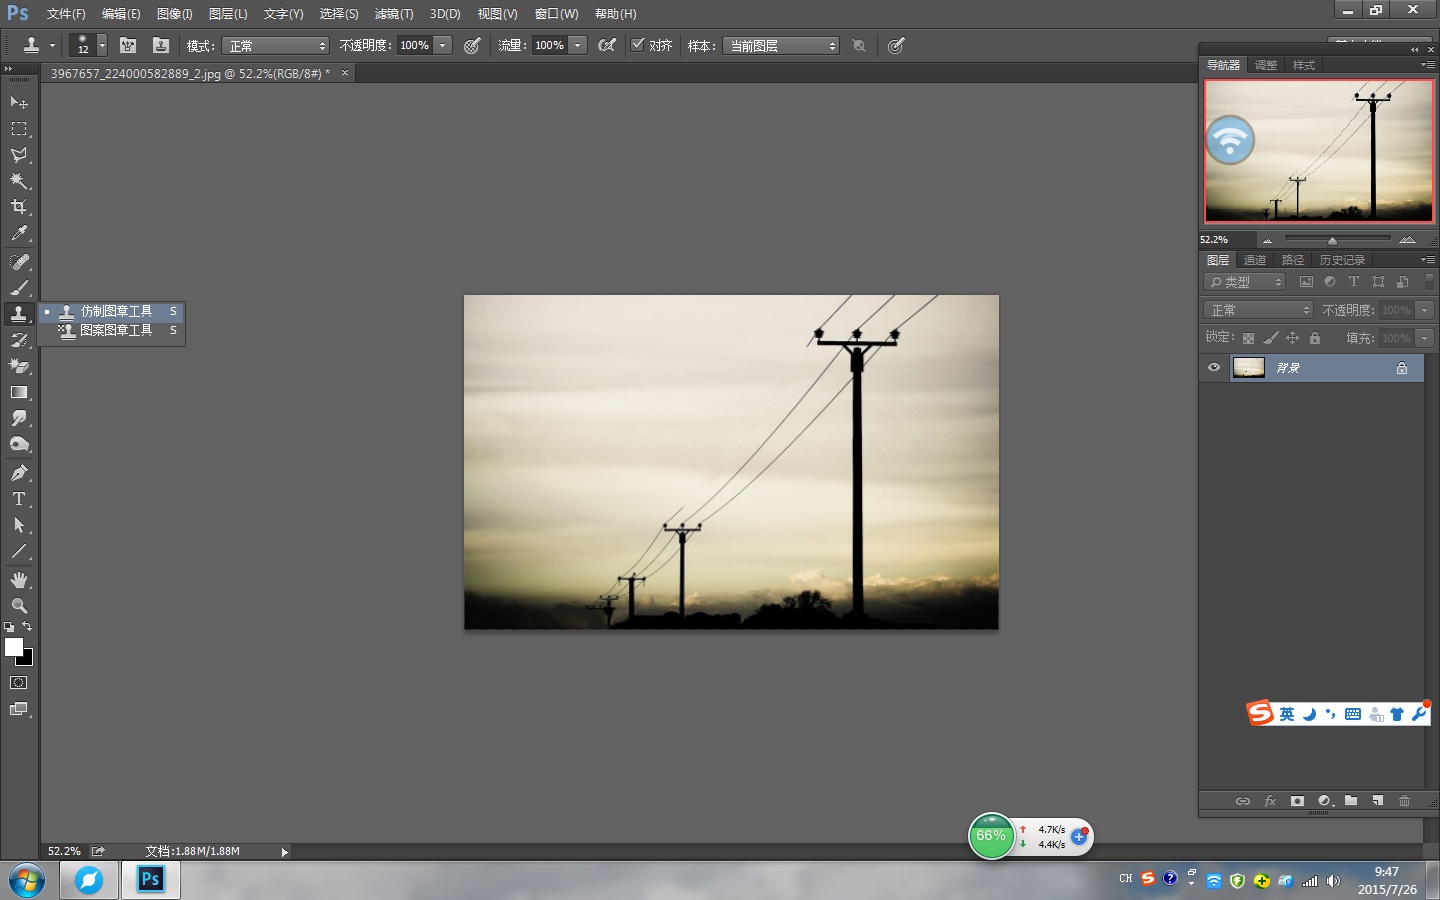Select the Healing Brush tool
Image resolution: width=1440 pixels, height=900 pixels.
[x=19, y=262]
